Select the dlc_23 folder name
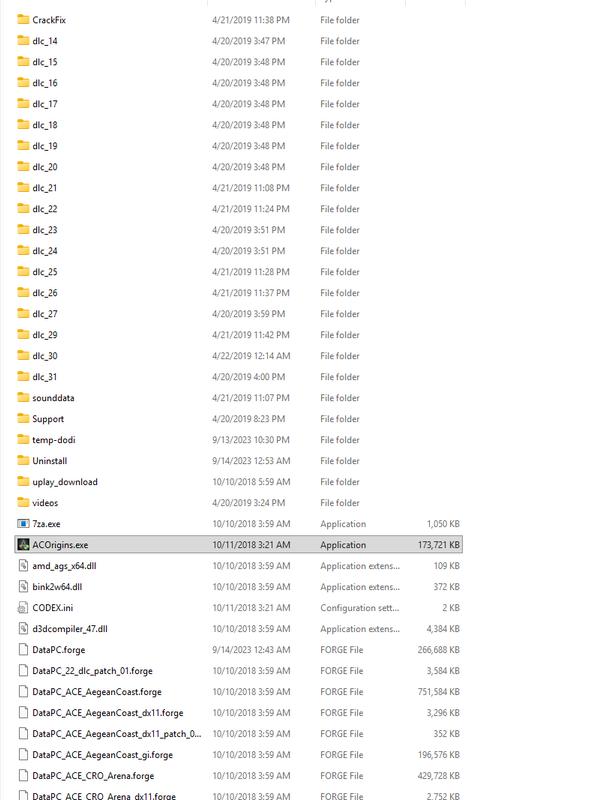 click(45, 230)
